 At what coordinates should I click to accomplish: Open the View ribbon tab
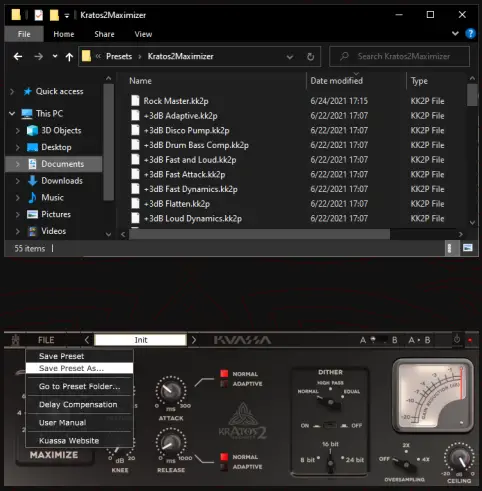[143, 34]
